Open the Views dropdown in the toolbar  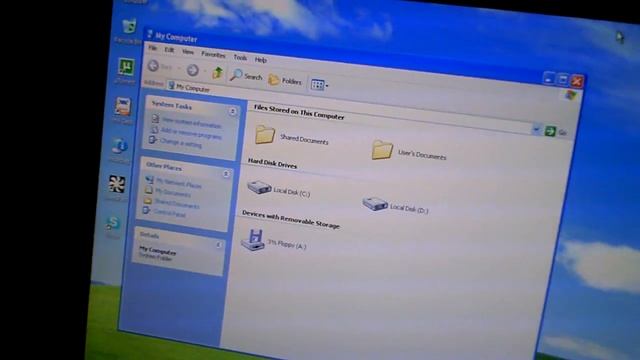pos(320,84)
